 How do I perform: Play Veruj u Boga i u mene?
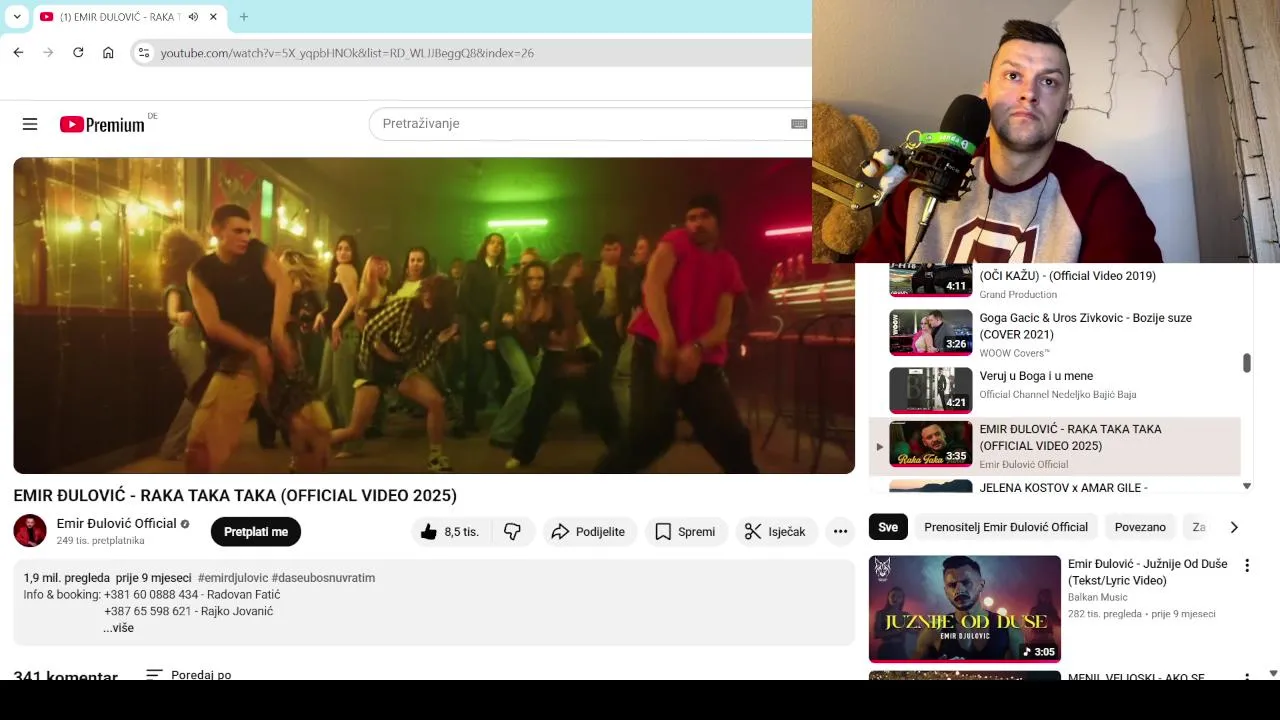pos(1036,376)
